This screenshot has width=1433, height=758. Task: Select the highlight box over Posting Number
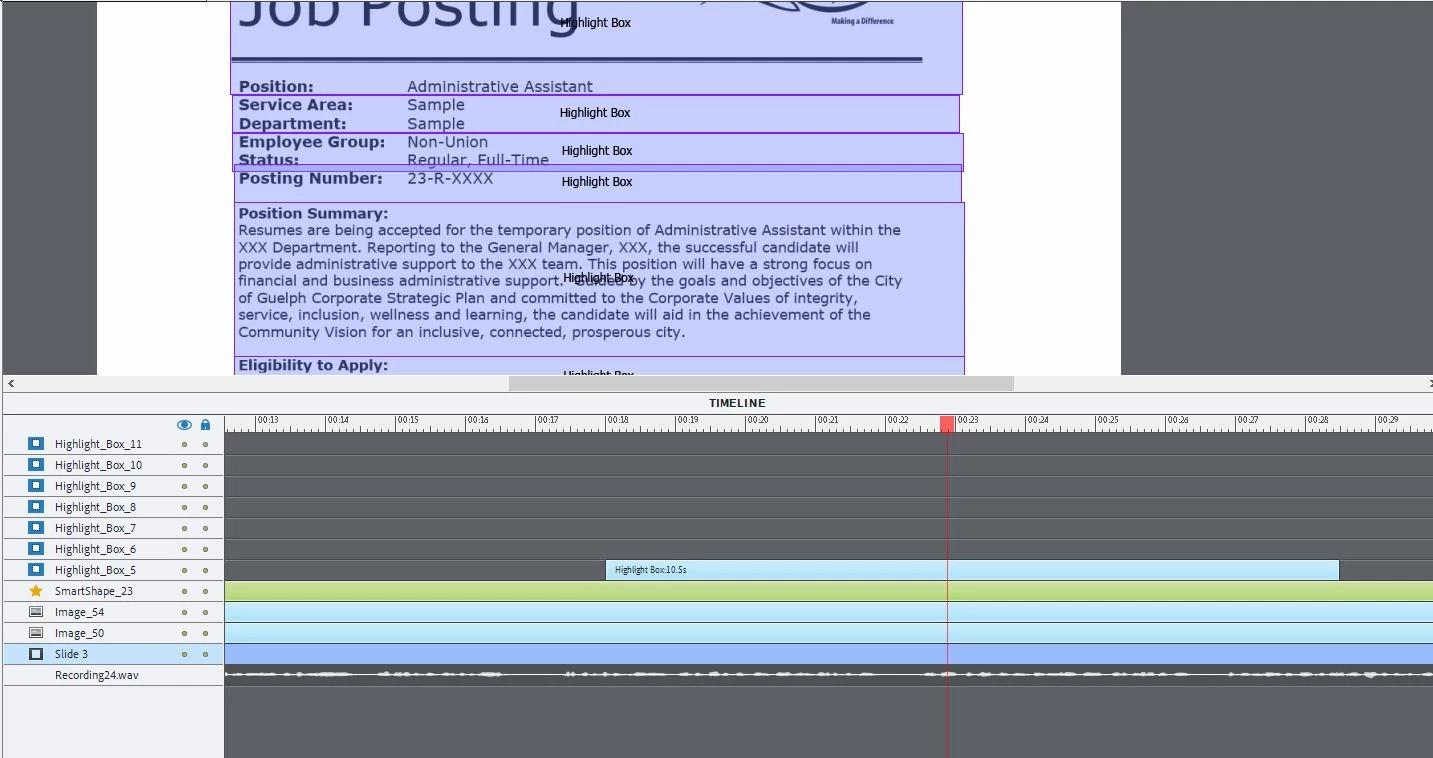click(597, 183)
